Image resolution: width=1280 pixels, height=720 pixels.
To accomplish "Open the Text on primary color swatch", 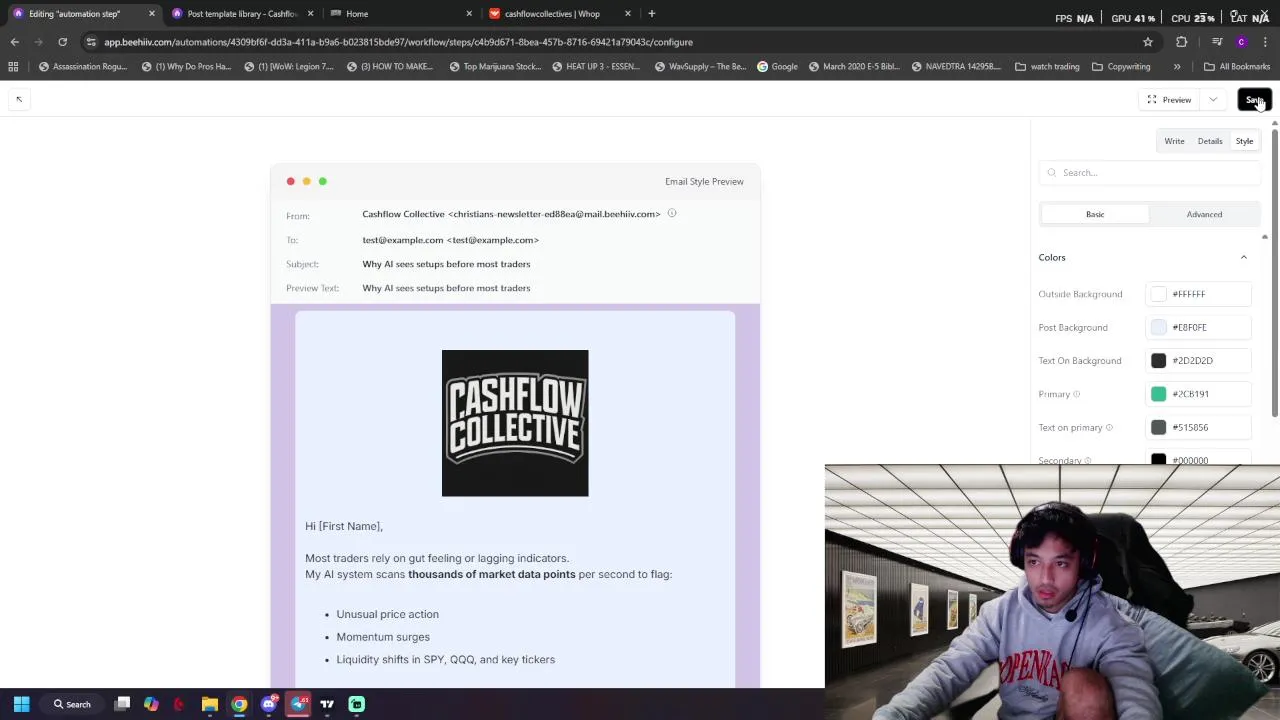I will pos(1158,427).
